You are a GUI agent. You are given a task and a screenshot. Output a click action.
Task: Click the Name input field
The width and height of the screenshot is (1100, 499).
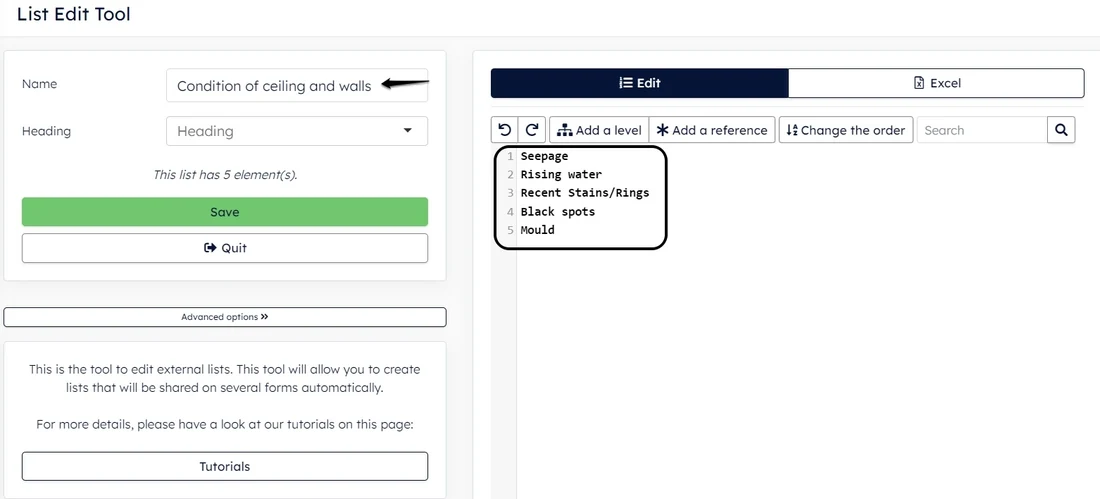[x=297, y=86]
